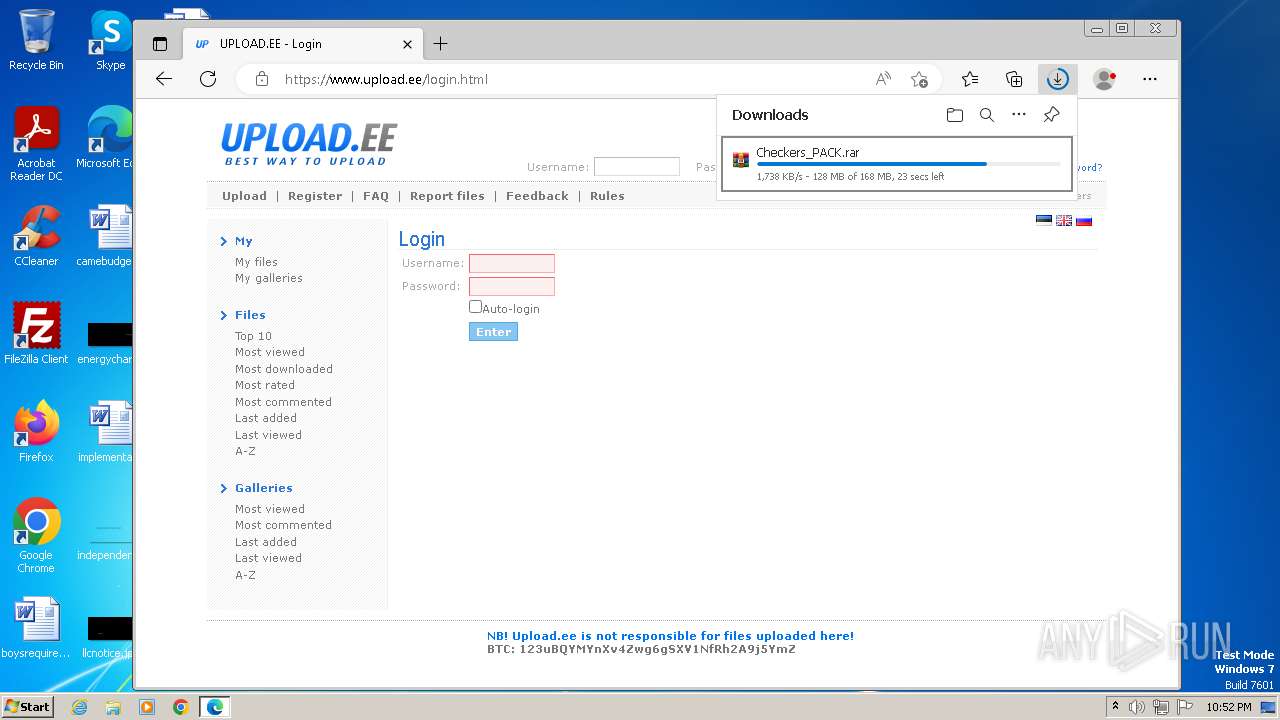Go back with the browser back arrow
The width and height of the screenshot is (1280, 720).
[x=164, y=79]
